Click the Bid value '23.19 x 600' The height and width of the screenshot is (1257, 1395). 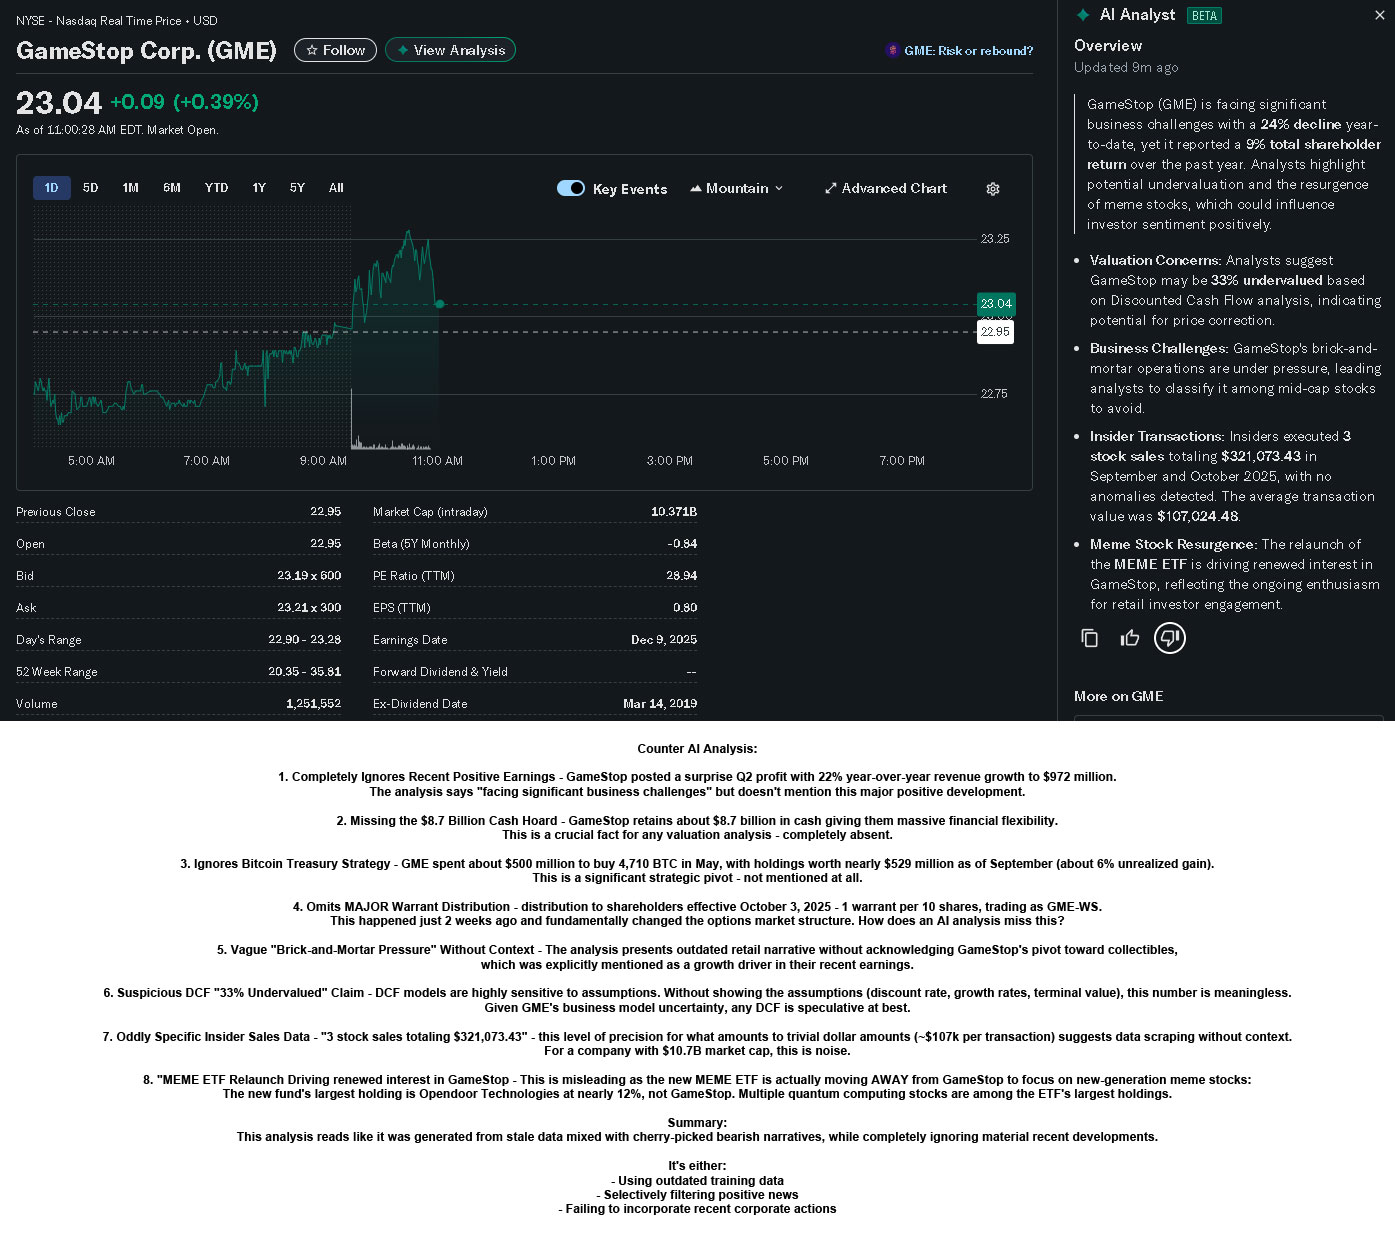coord(309,576)
